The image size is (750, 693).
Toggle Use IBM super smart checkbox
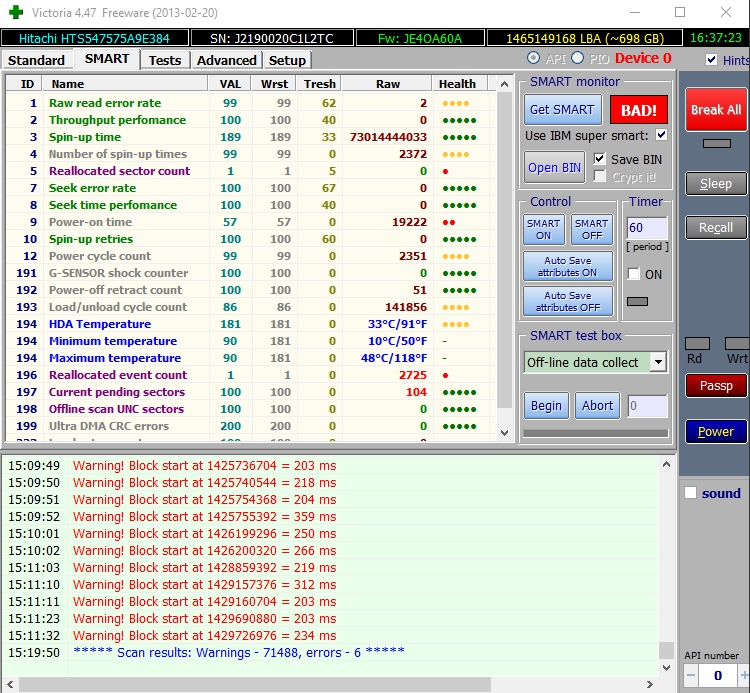coord(662,135)
